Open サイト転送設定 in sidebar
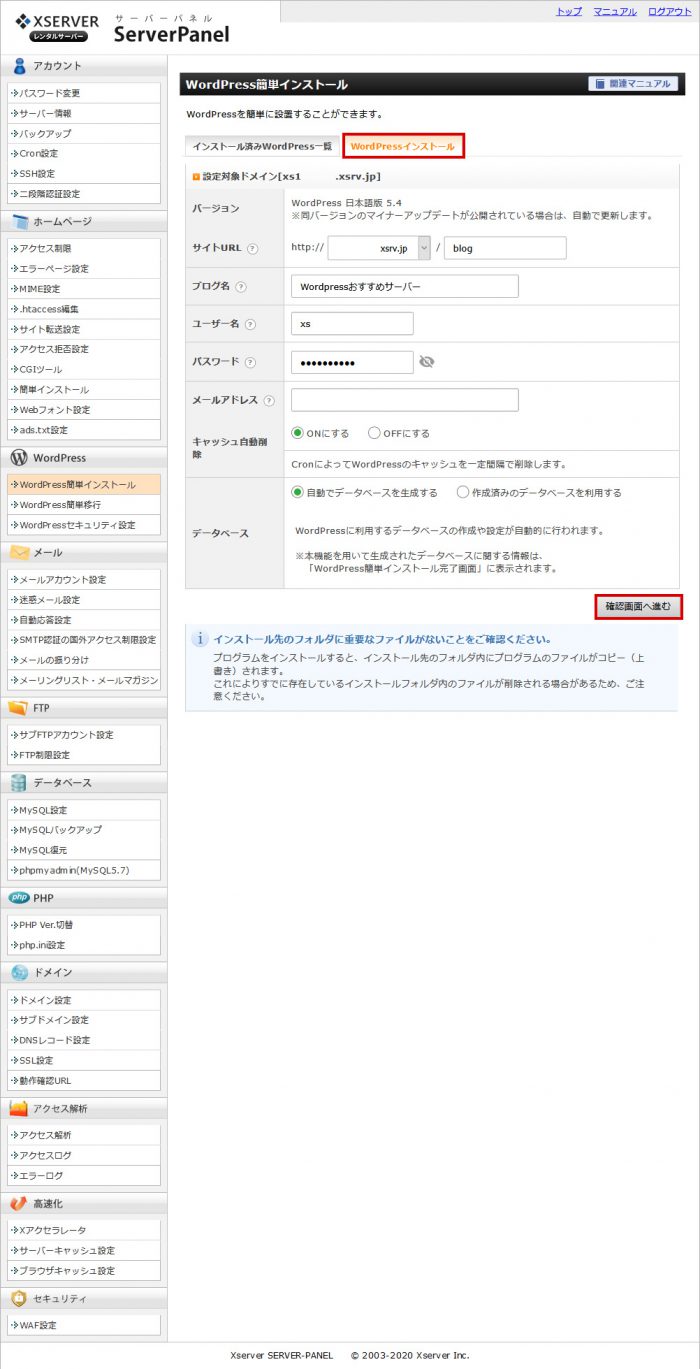Screen dimensions: 700x1369 pos(84,329)
